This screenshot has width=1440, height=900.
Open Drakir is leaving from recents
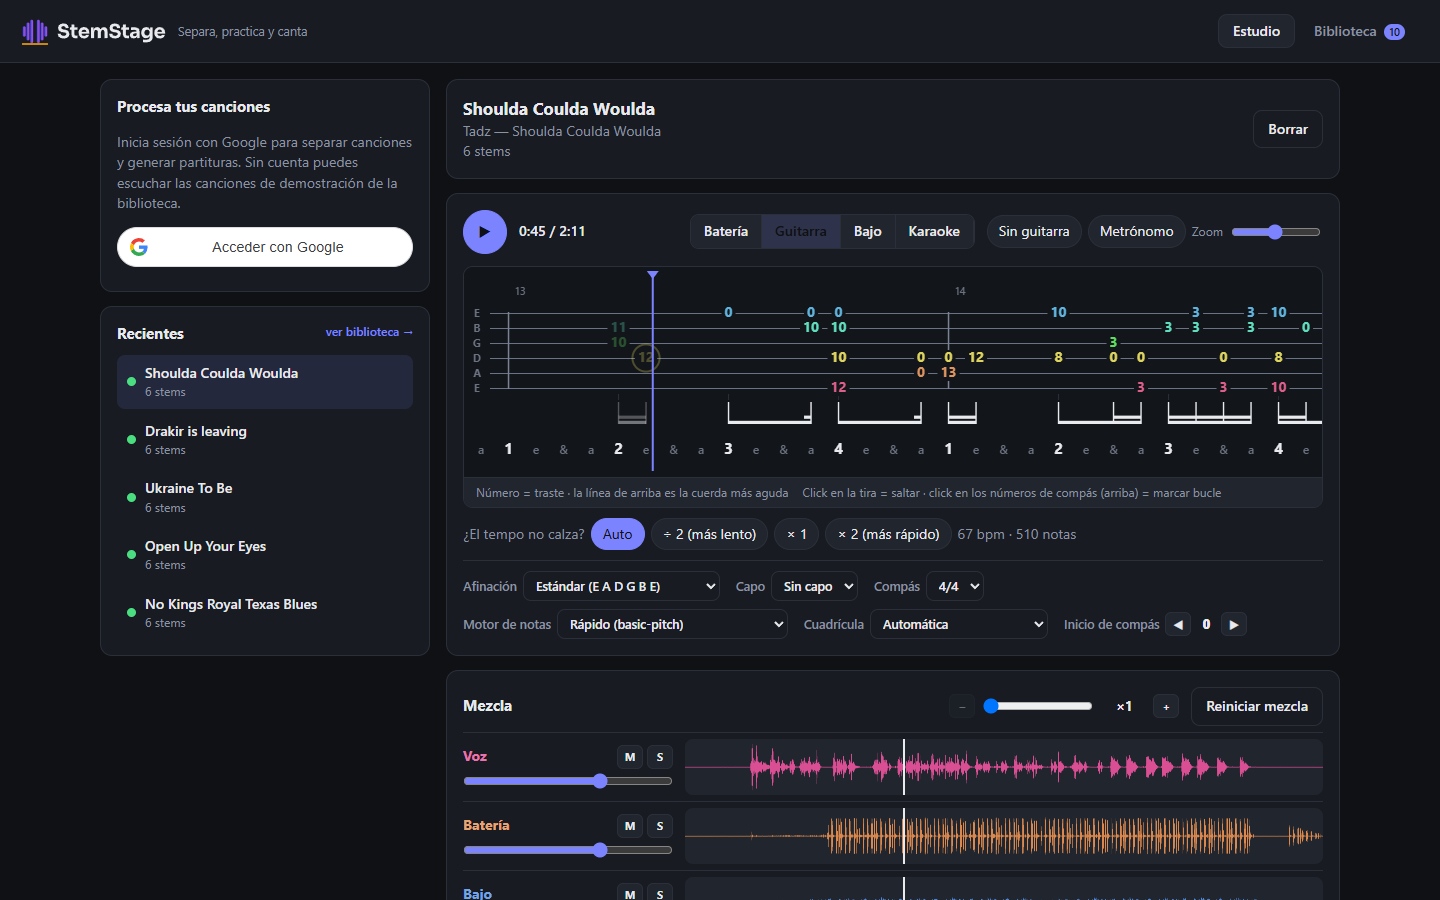[265, 440]
